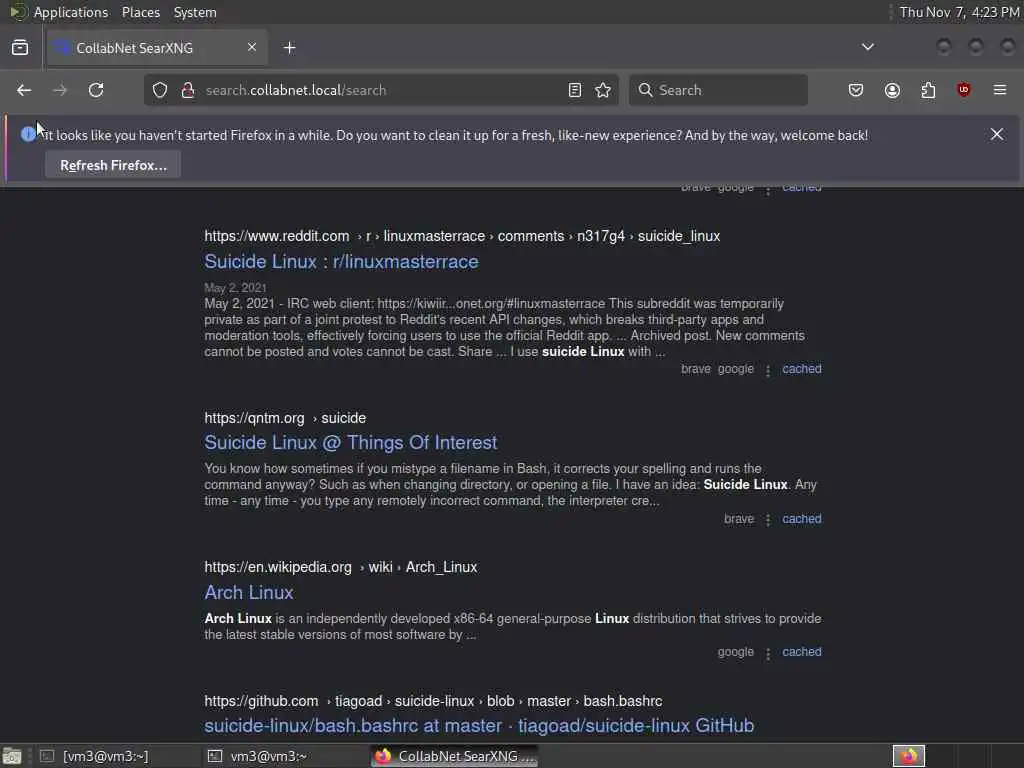1024x768 pixels.
Task: Open the Arch Linux Wikipedia result
Action: tap(249, 592)
